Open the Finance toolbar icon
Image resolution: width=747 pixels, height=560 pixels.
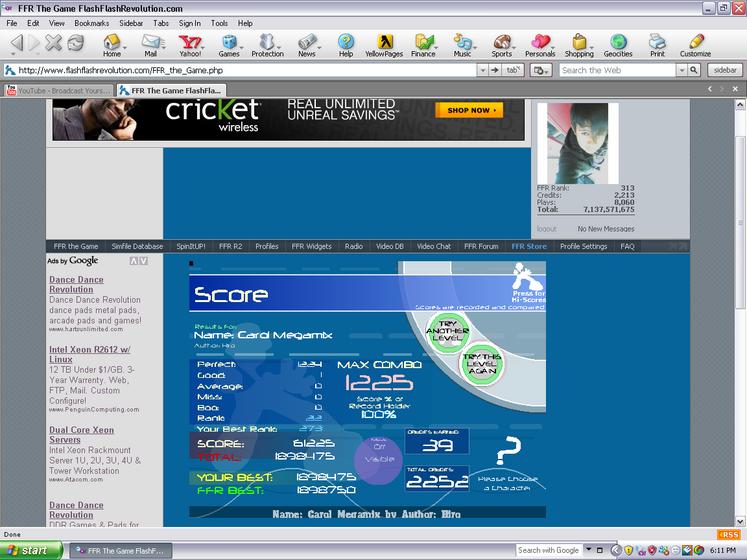(x=423, y=46)
